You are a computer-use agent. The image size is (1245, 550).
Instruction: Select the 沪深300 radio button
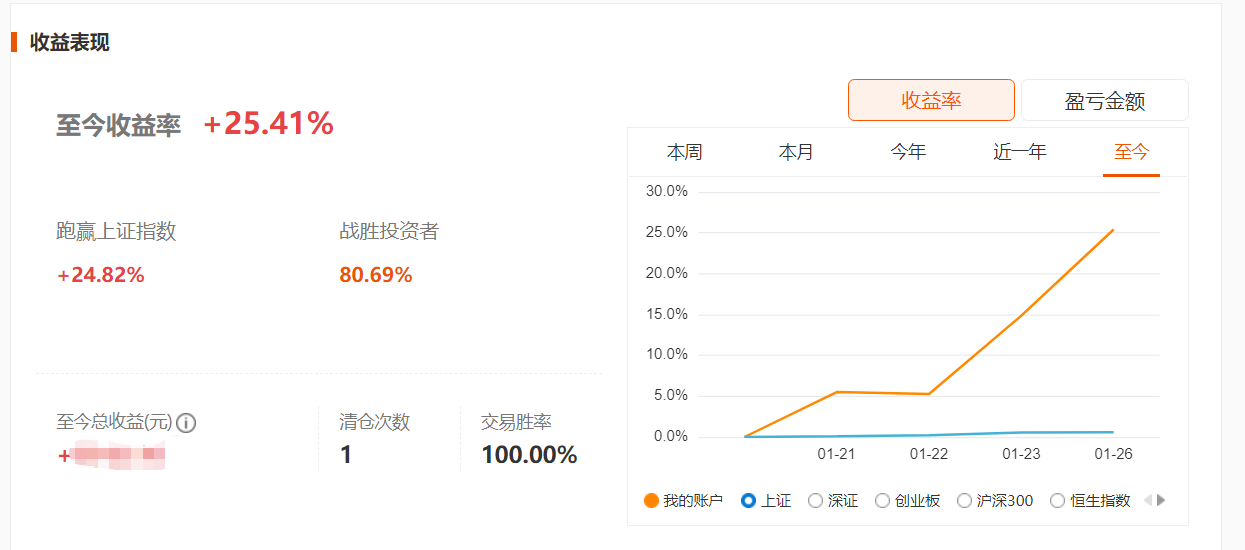click(964, 501)
